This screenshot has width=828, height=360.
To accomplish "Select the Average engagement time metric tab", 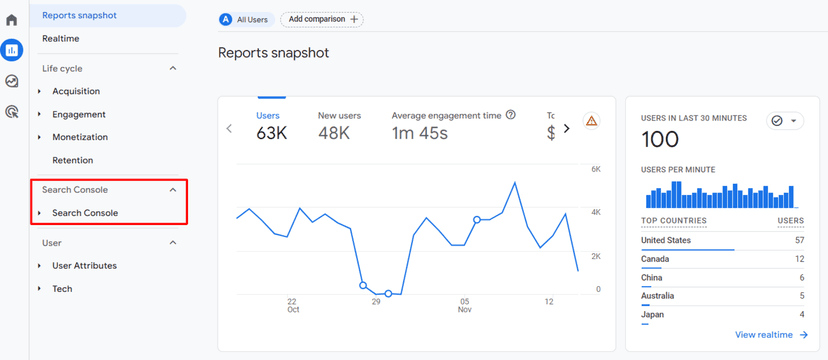I will (x=454, y=127).
